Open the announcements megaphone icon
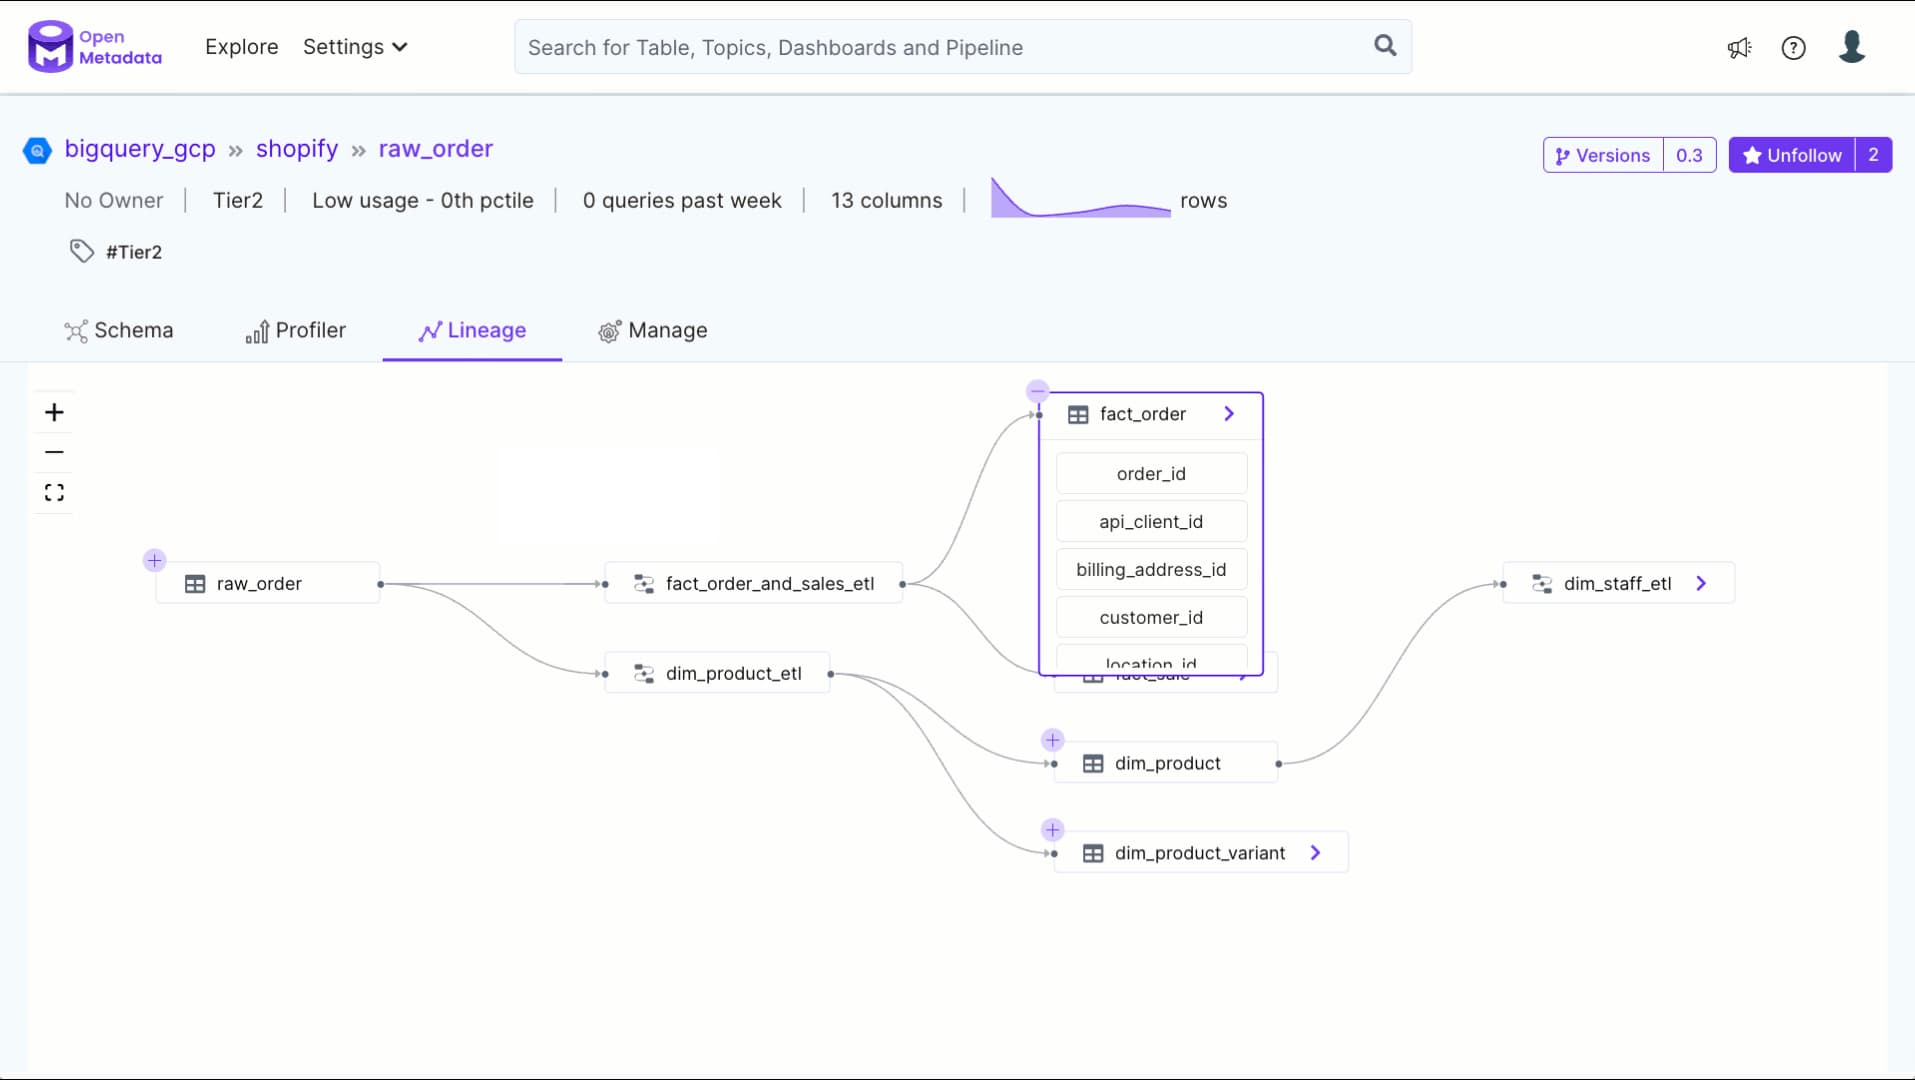The height and width of the screenshot is (1080, 1915). click(1739, 47)
